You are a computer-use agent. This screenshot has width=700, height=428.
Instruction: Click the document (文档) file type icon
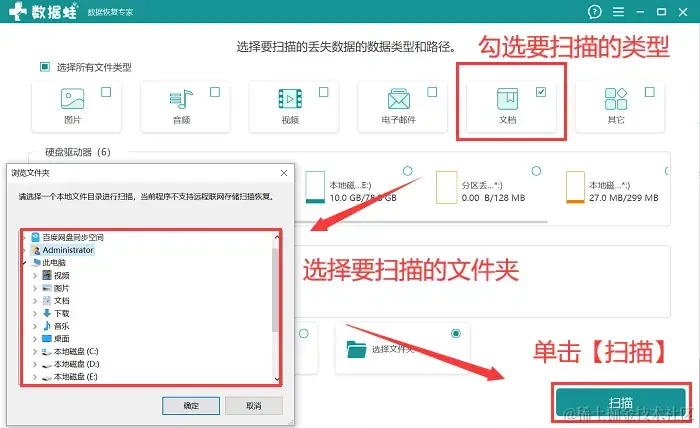click(x=508, y=99)
